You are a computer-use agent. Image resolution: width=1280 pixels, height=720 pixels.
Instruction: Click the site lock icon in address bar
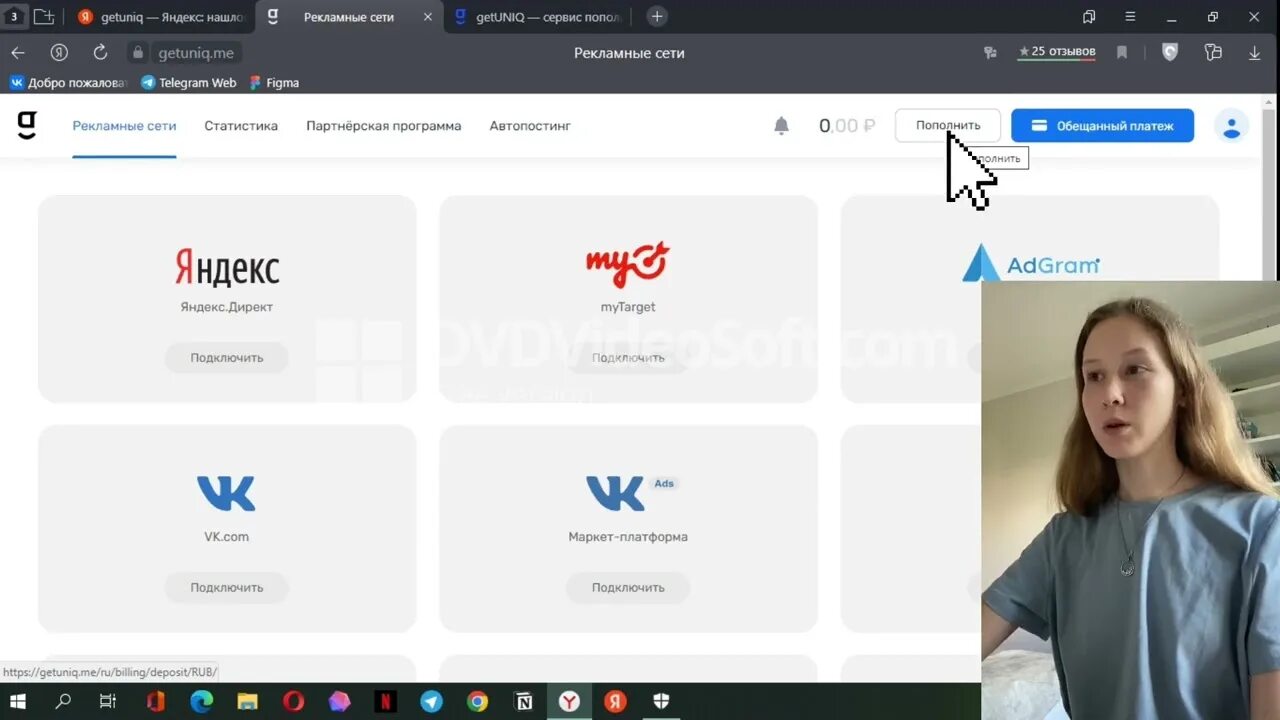click(138, 53)
